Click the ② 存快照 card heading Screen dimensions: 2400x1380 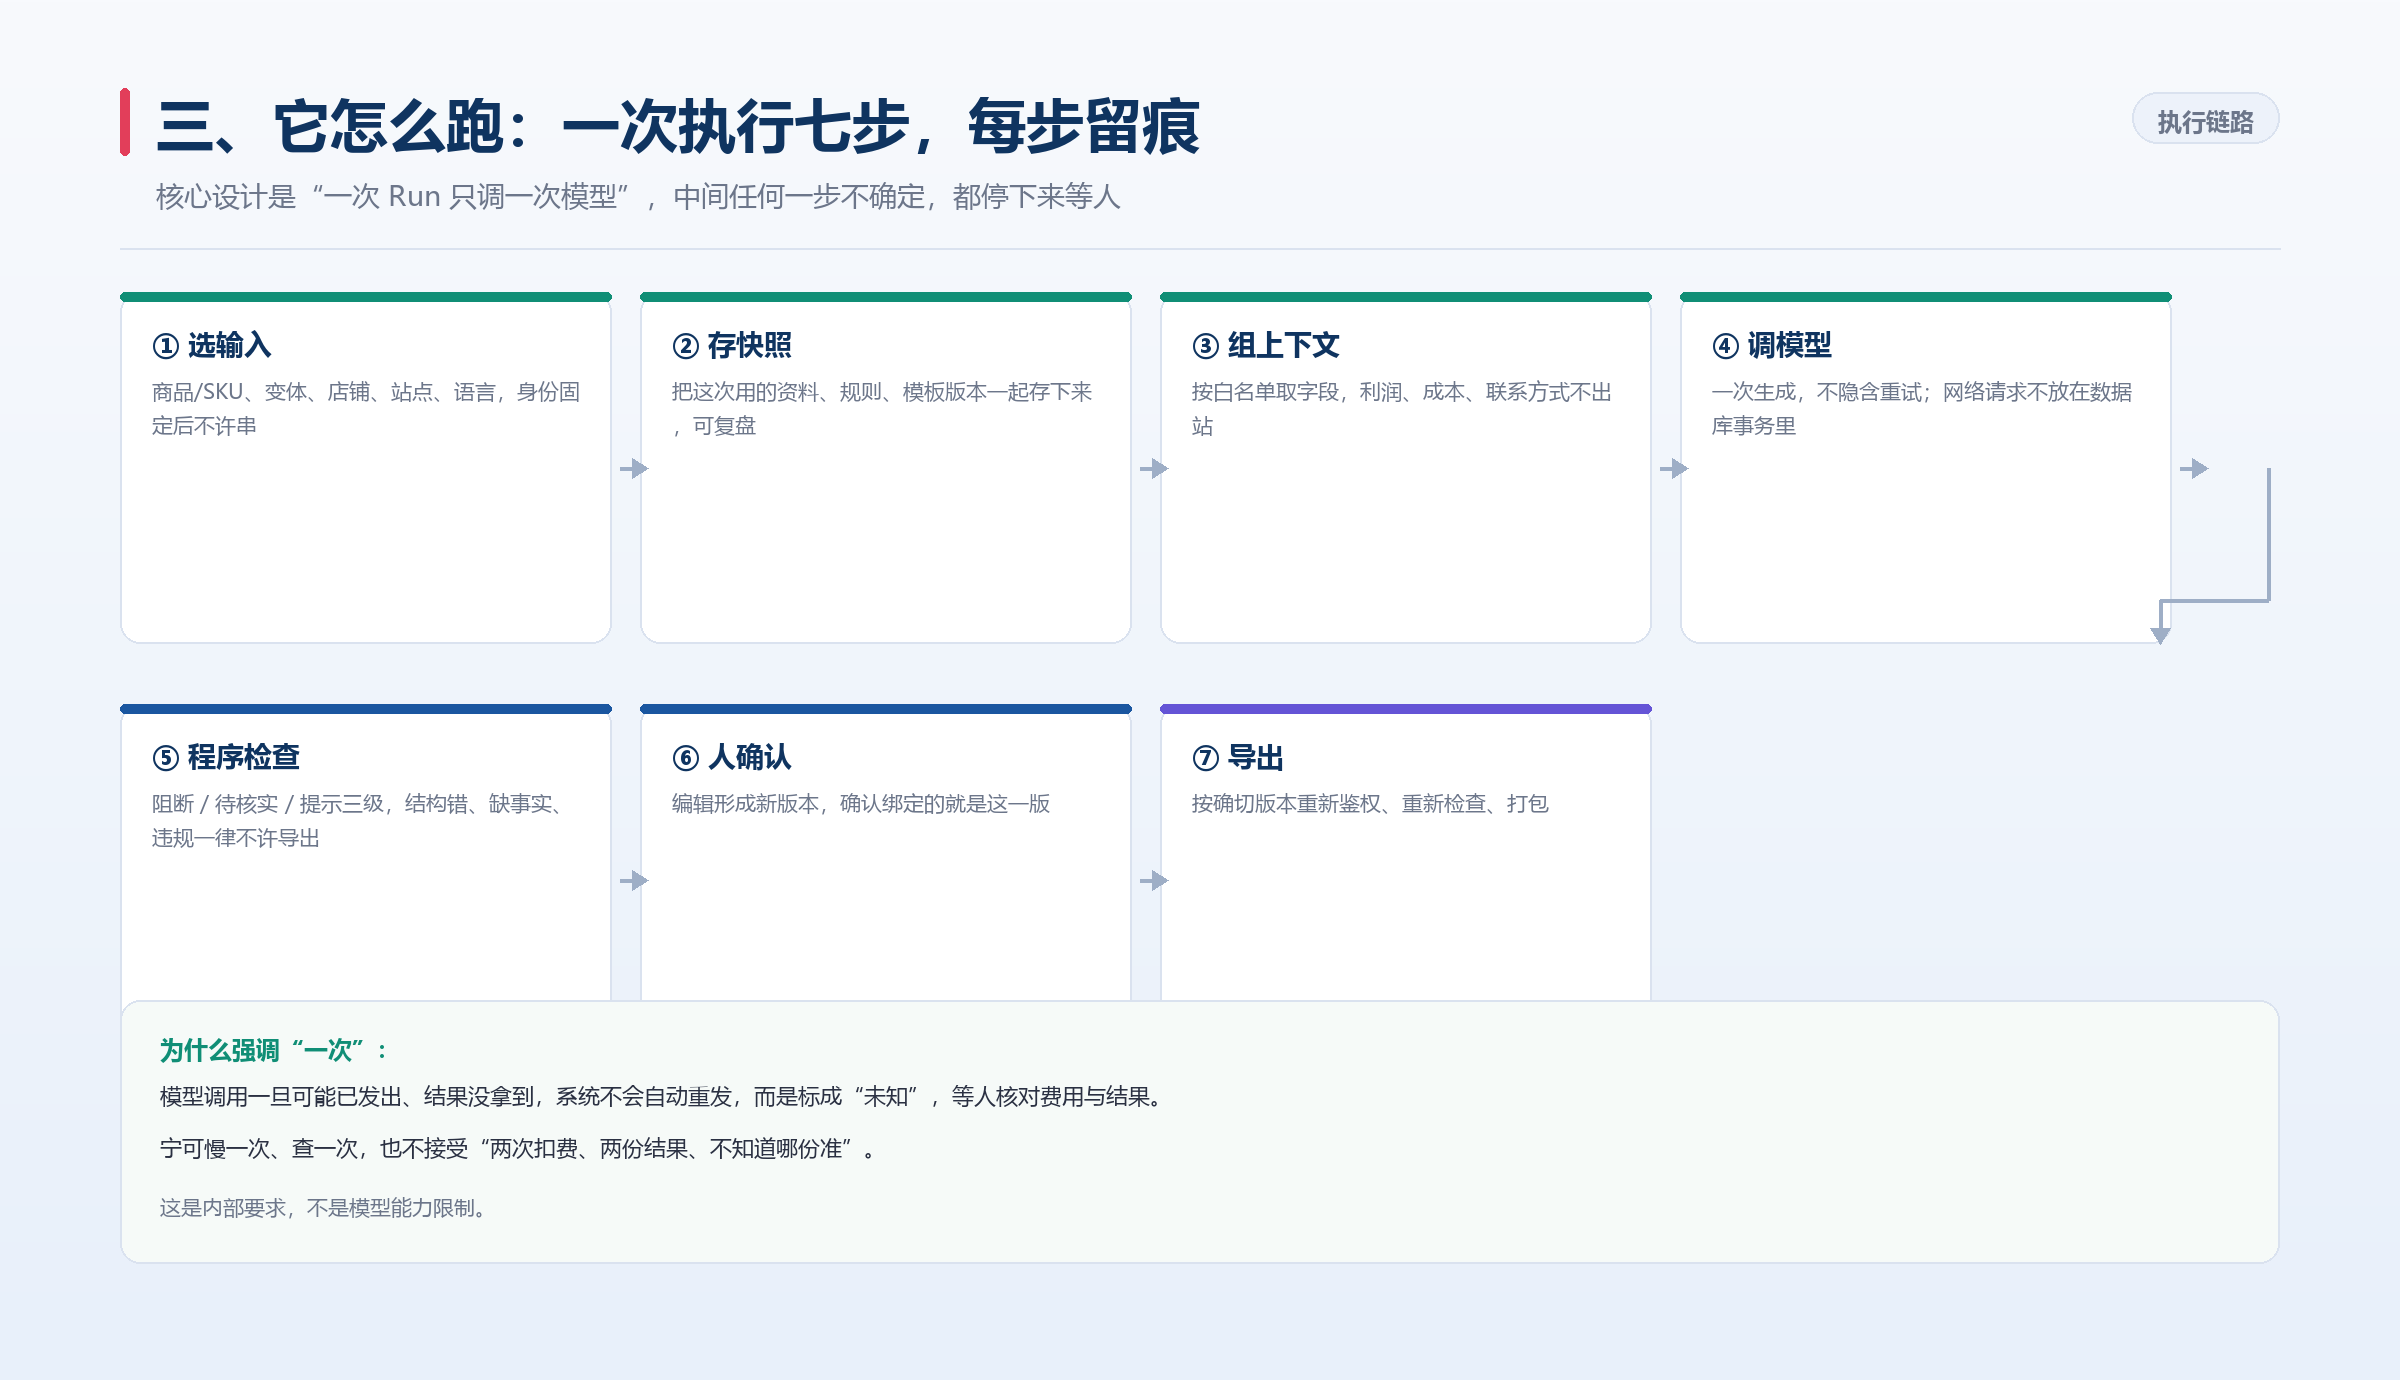(731, 346)
